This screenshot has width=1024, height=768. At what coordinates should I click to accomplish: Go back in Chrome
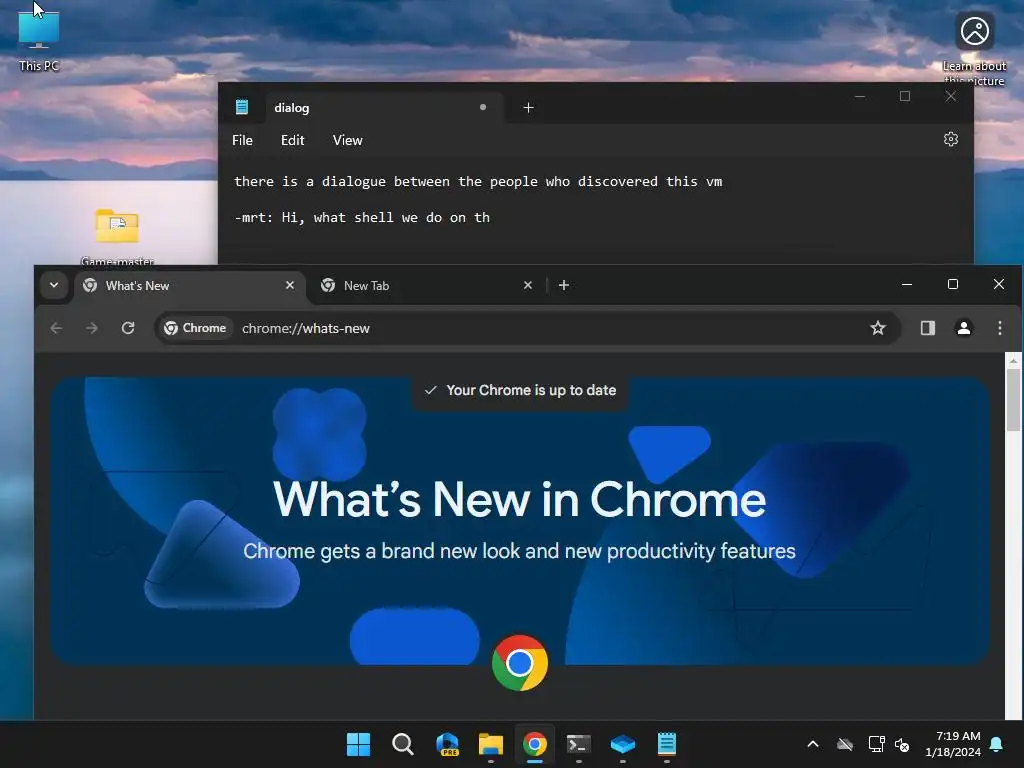pos(56,328)
